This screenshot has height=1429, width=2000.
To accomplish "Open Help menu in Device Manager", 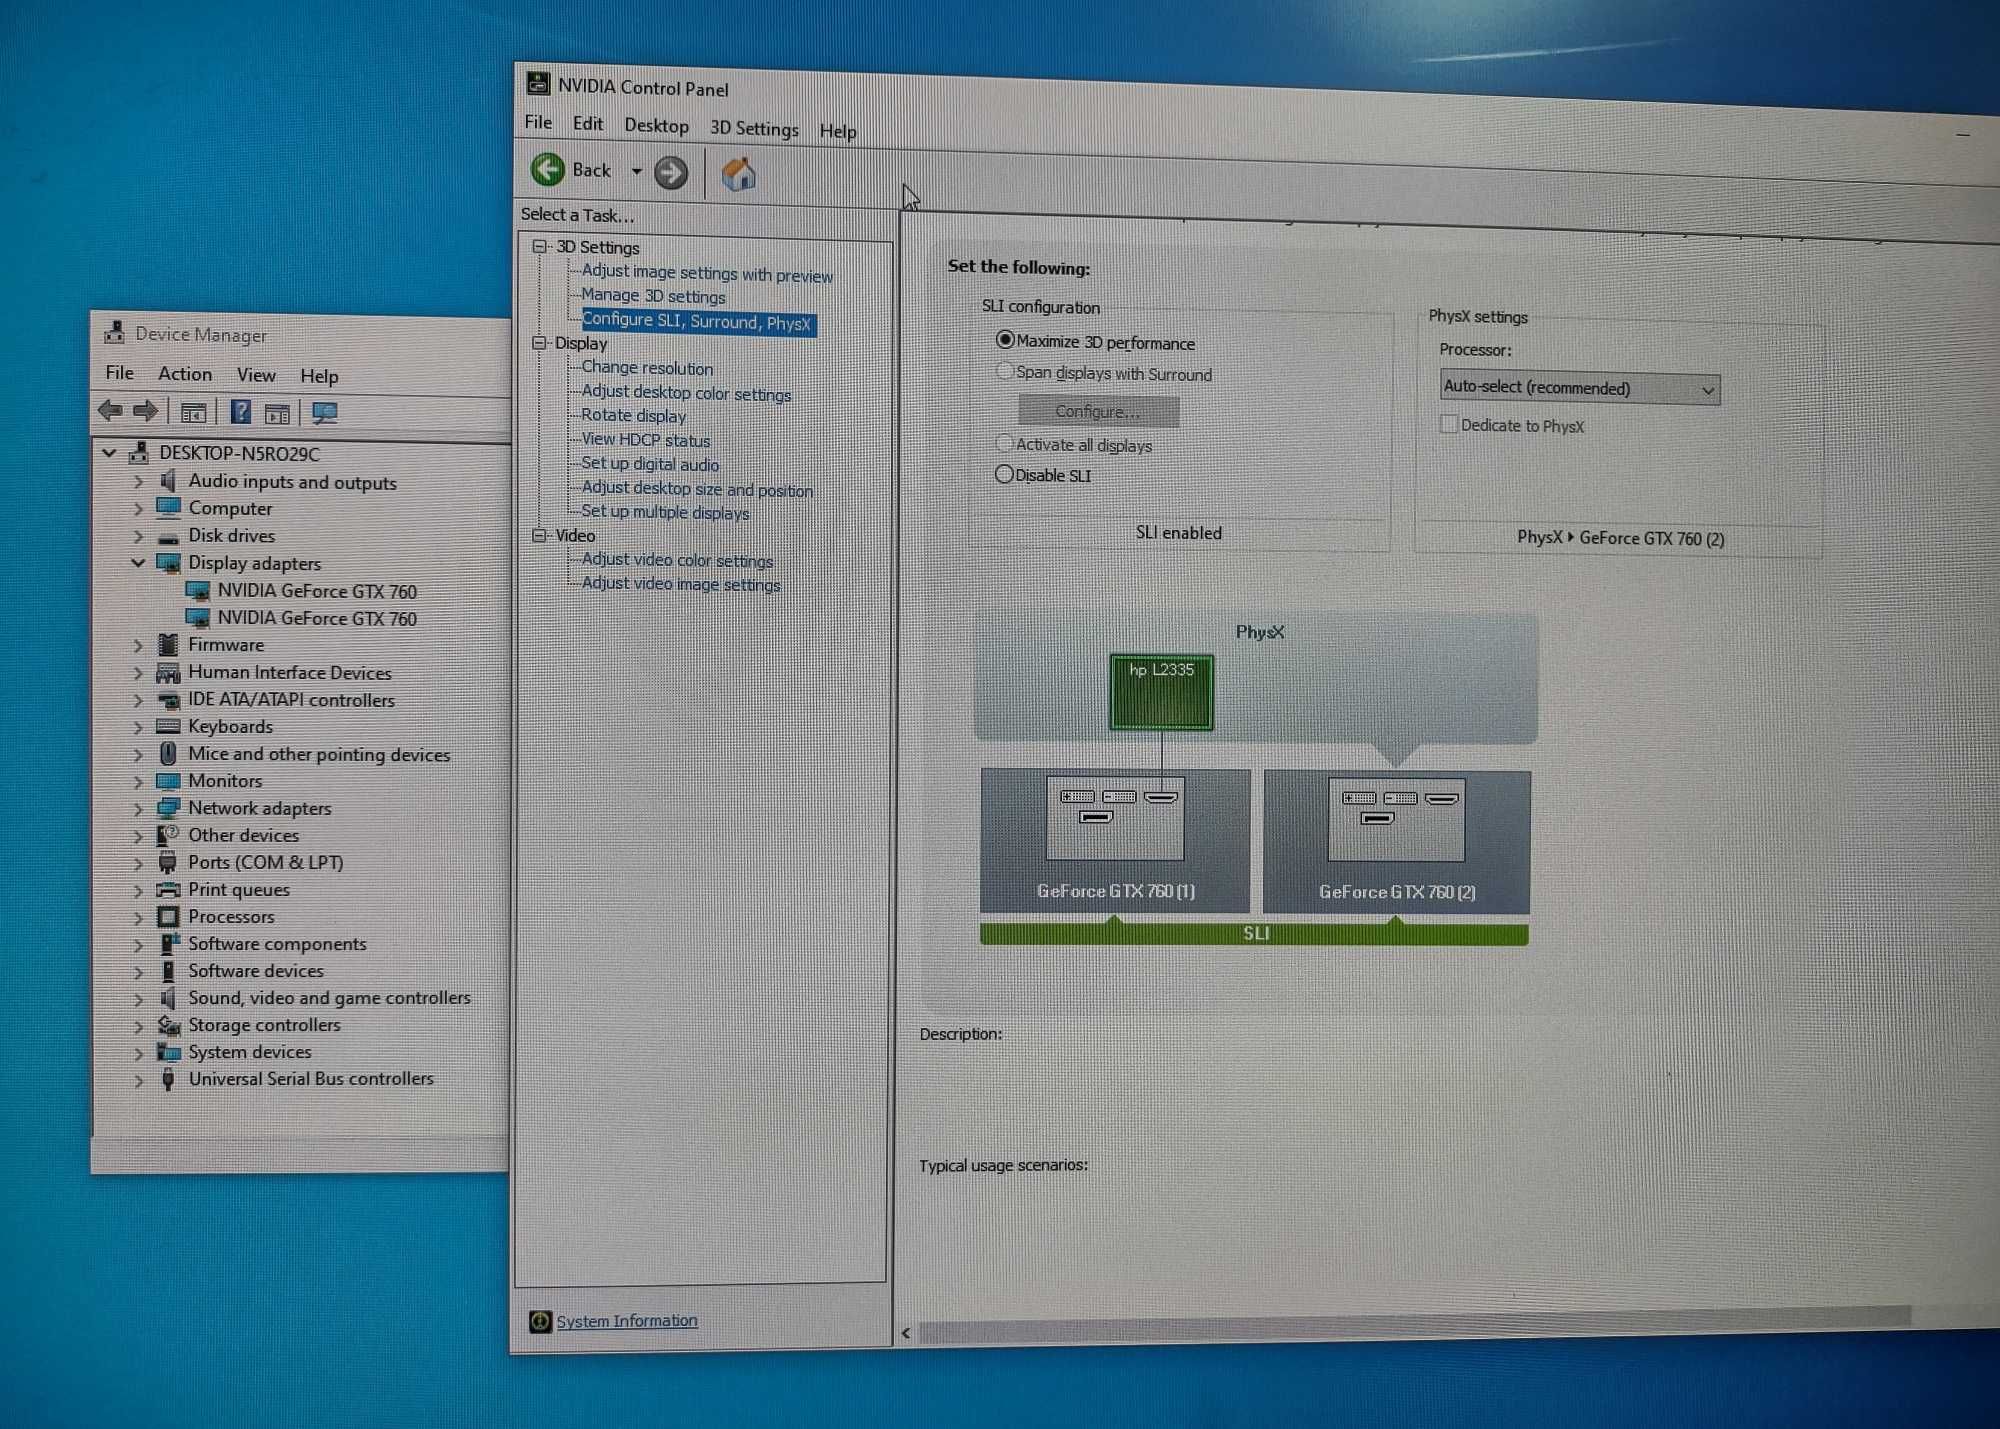I will pyautogui.click(x=319, y=376).
